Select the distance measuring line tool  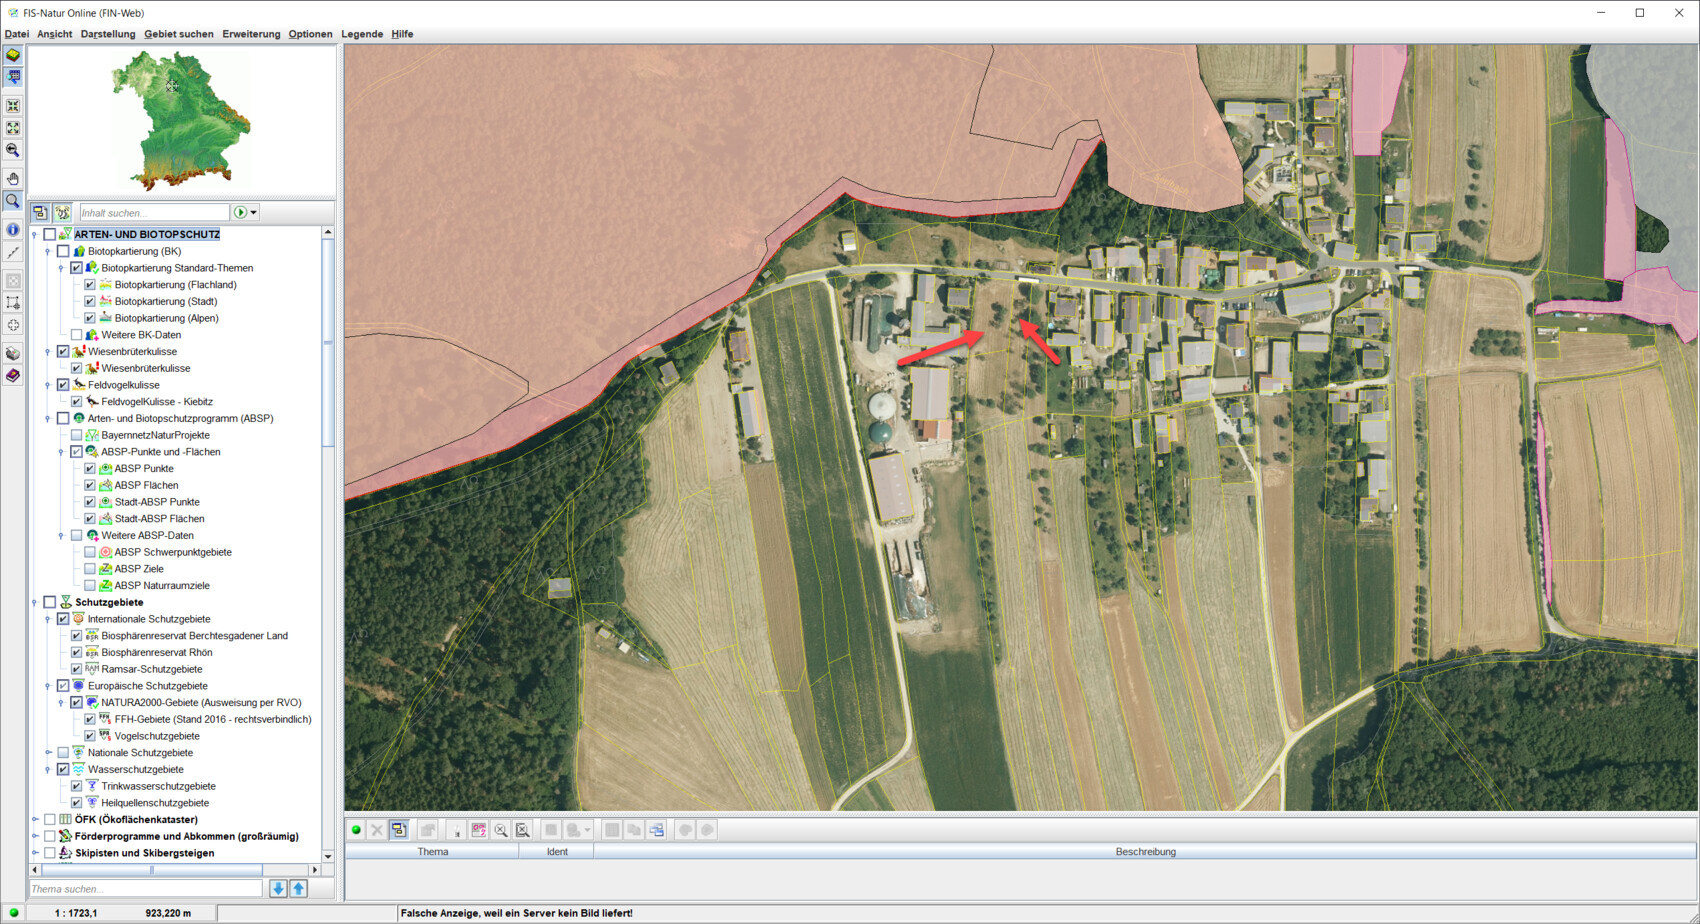(13, 253)
